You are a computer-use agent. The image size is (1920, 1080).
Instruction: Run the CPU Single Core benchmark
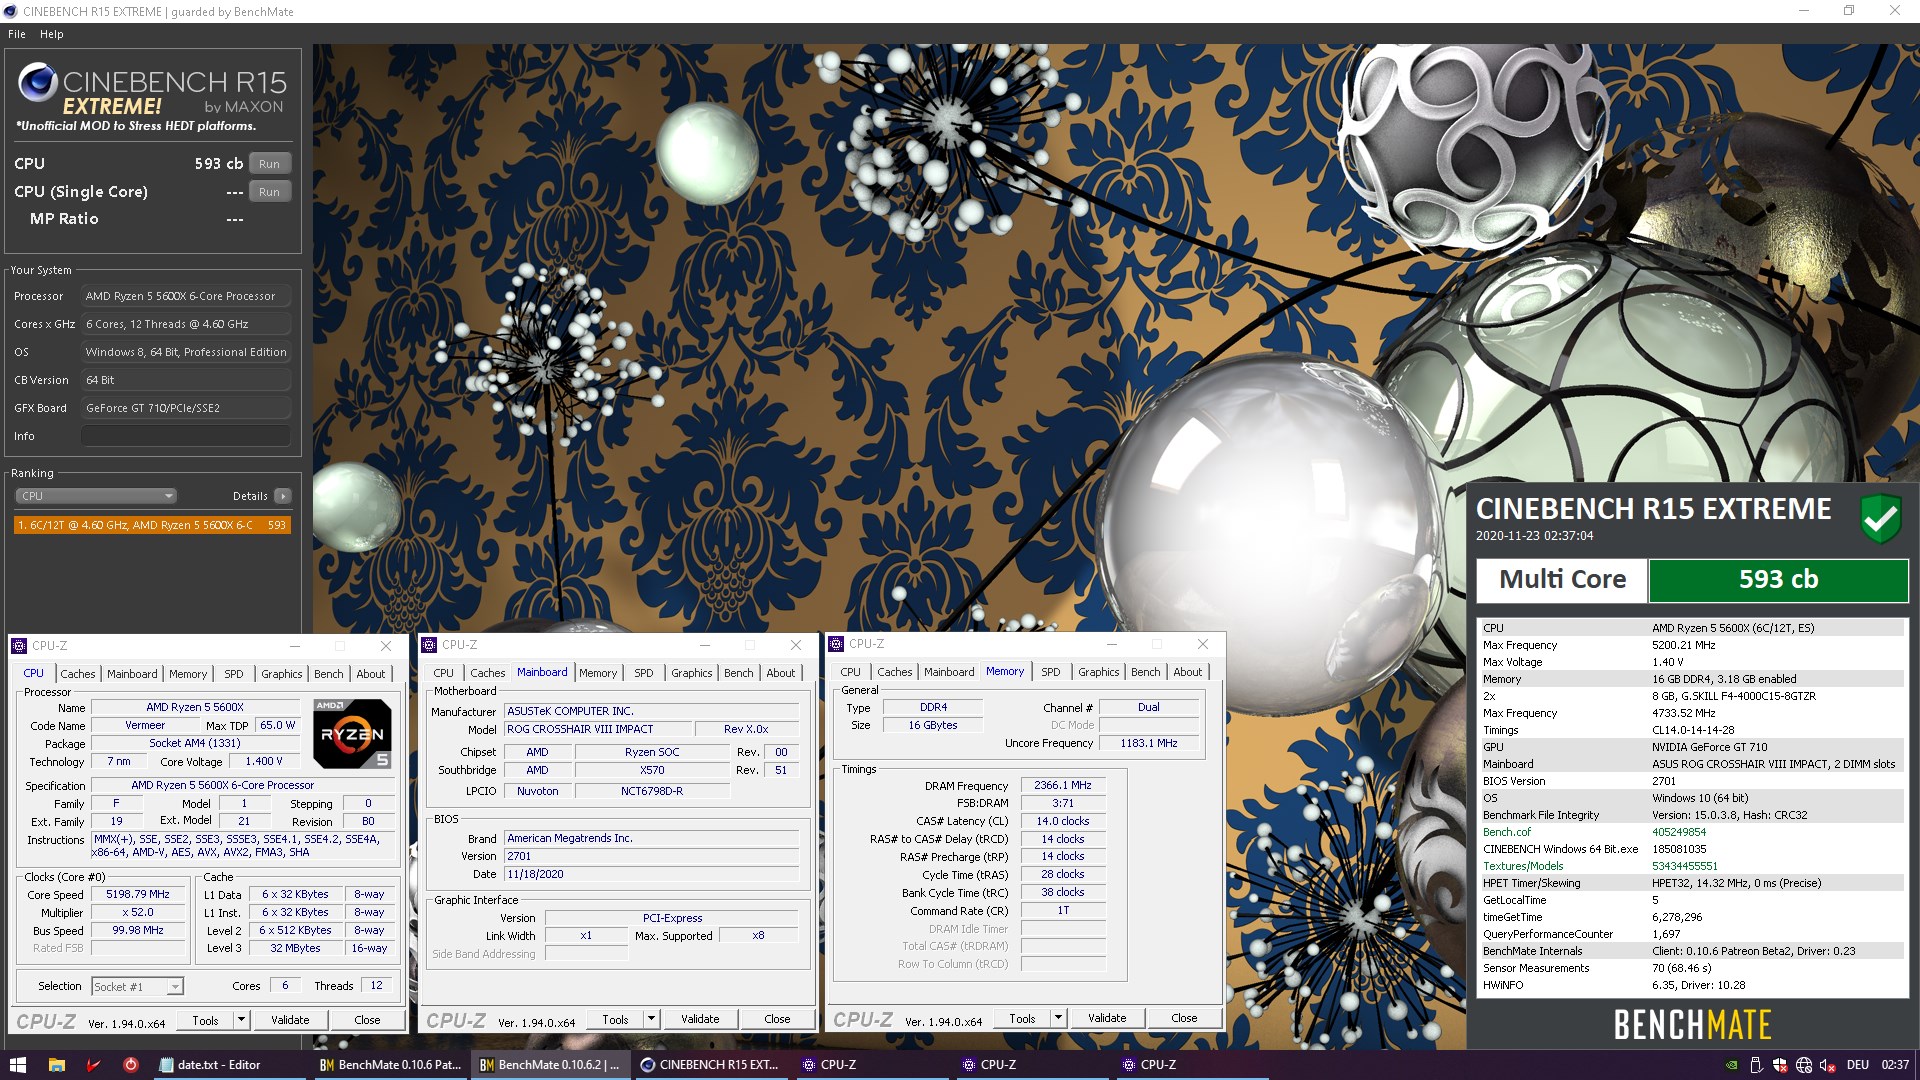pos(269,192)
